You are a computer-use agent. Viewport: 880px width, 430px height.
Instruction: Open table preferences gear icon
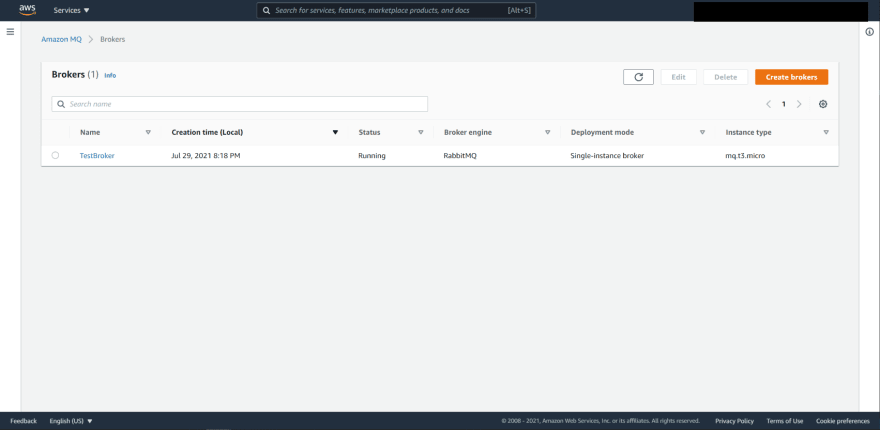tap(823, 104)
